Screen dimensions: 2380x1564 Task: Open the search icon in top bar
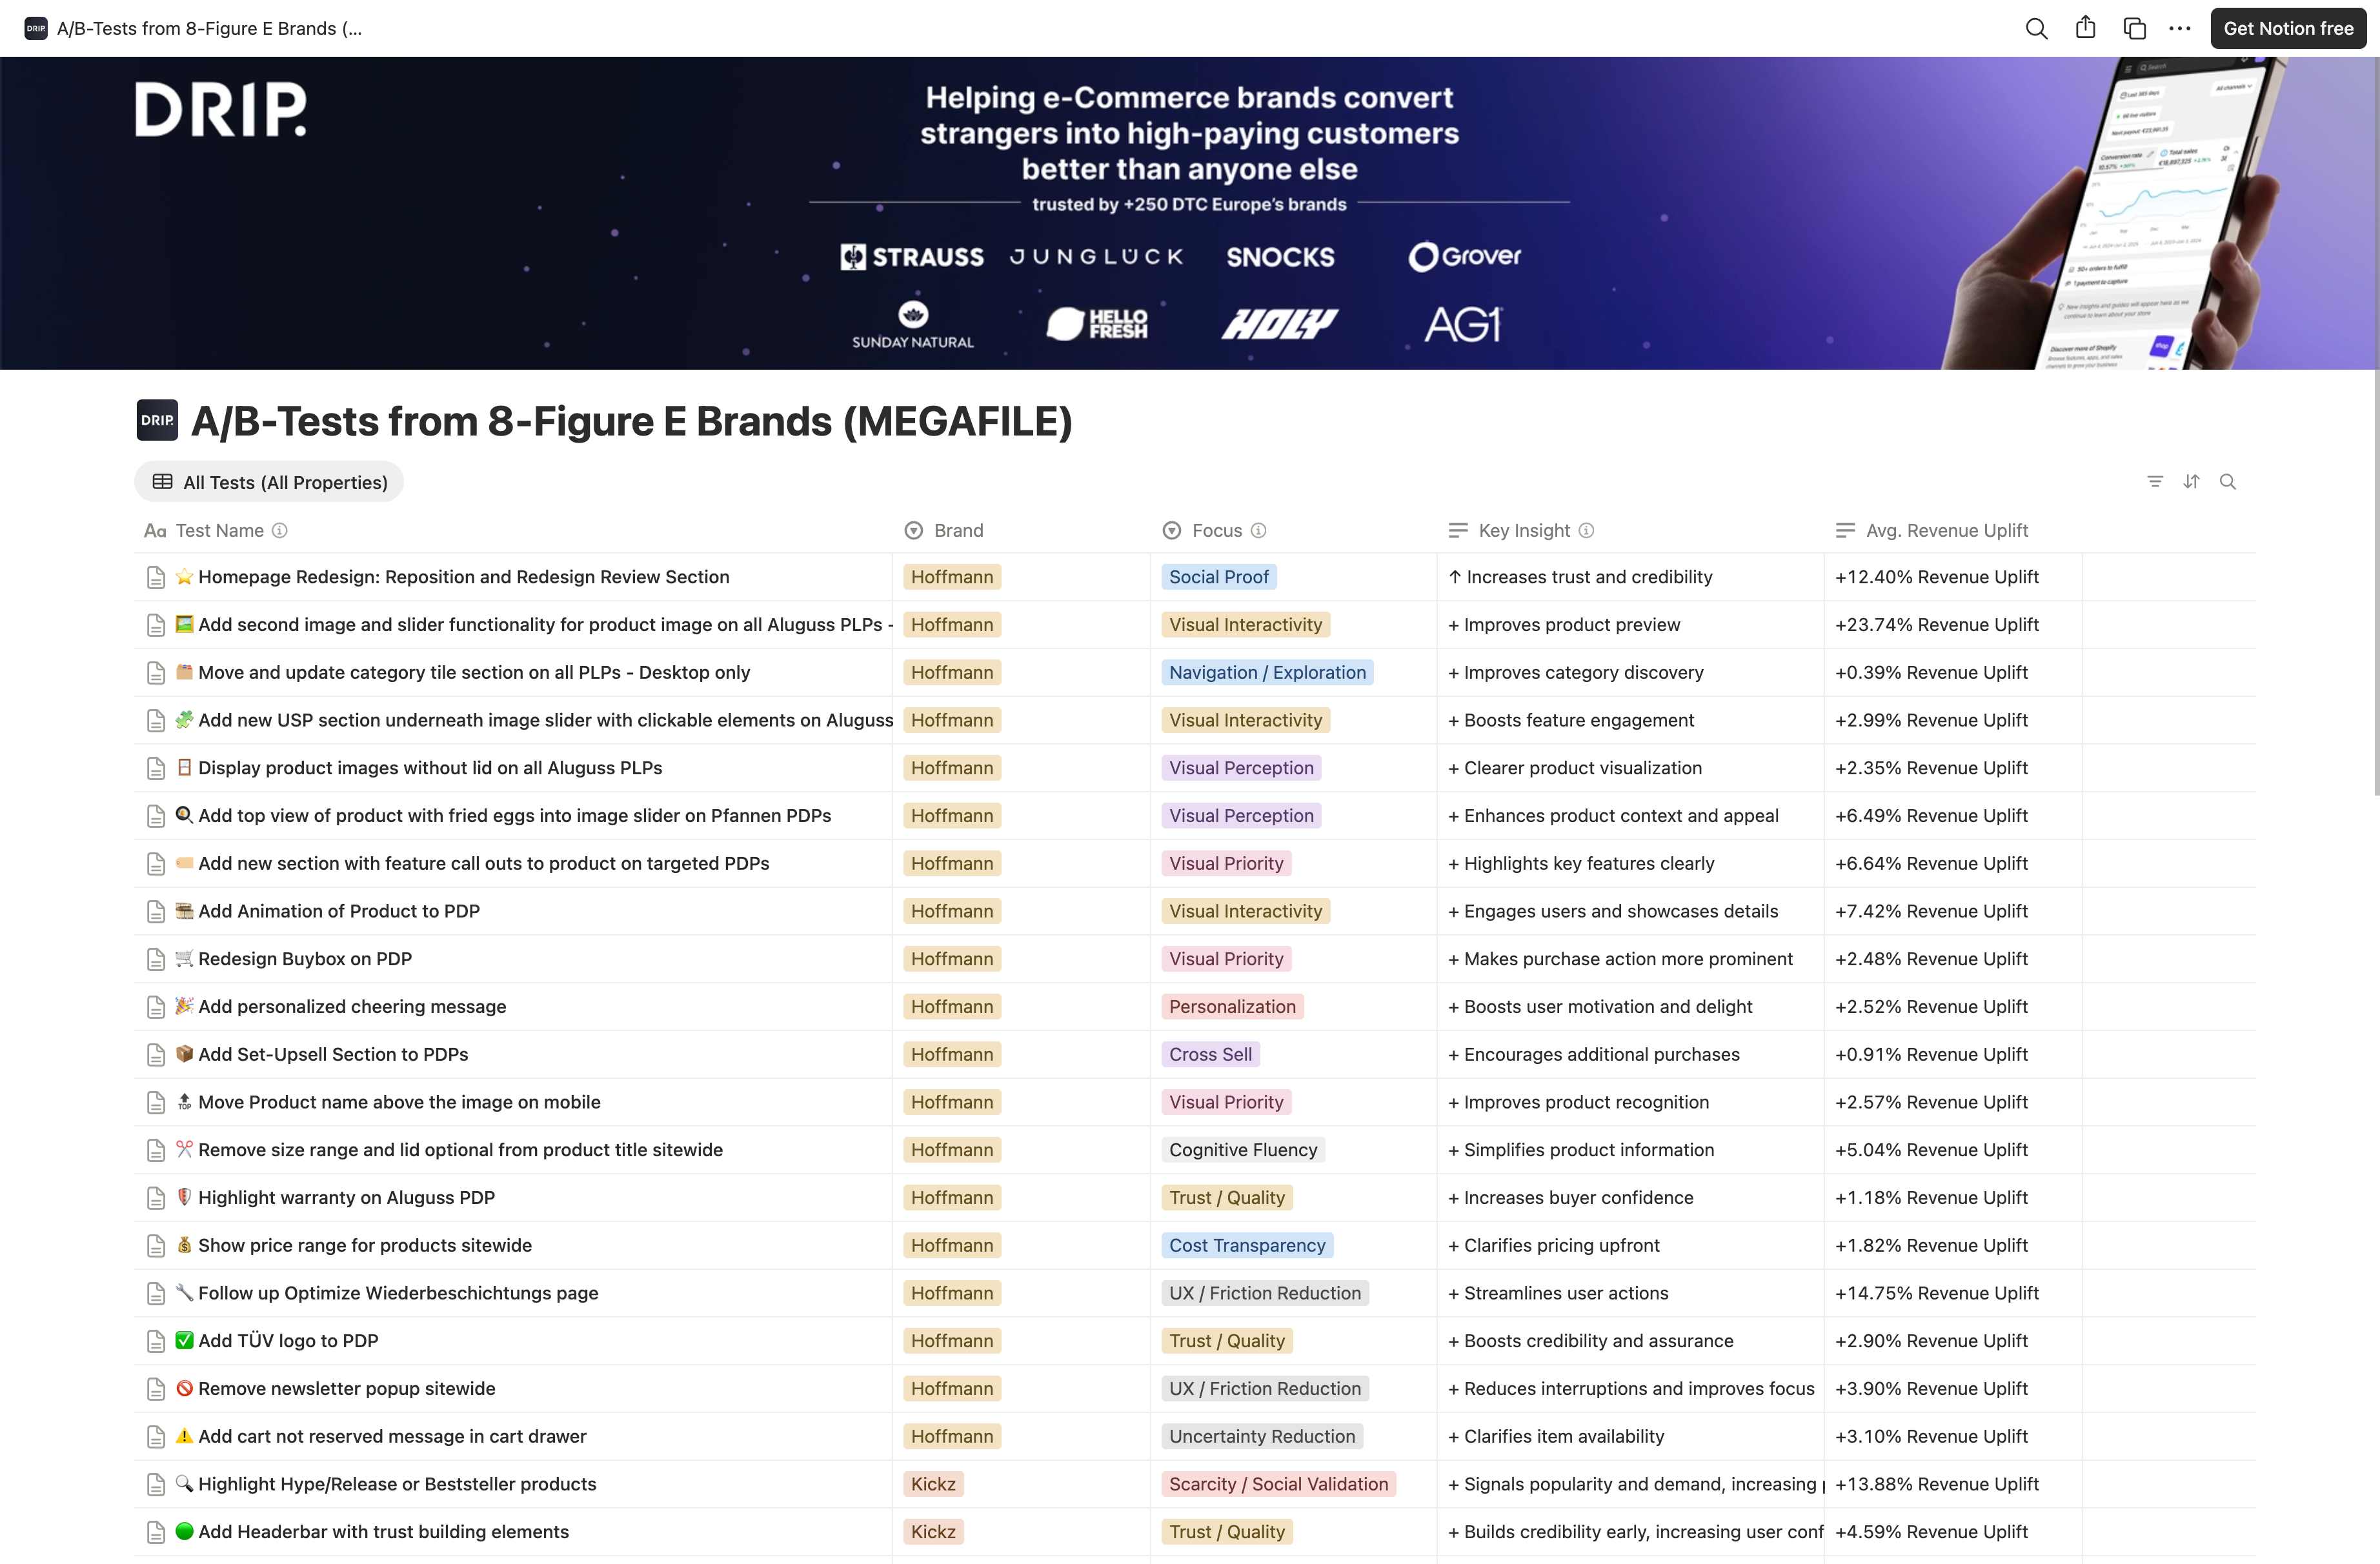tap(2036, 28)
